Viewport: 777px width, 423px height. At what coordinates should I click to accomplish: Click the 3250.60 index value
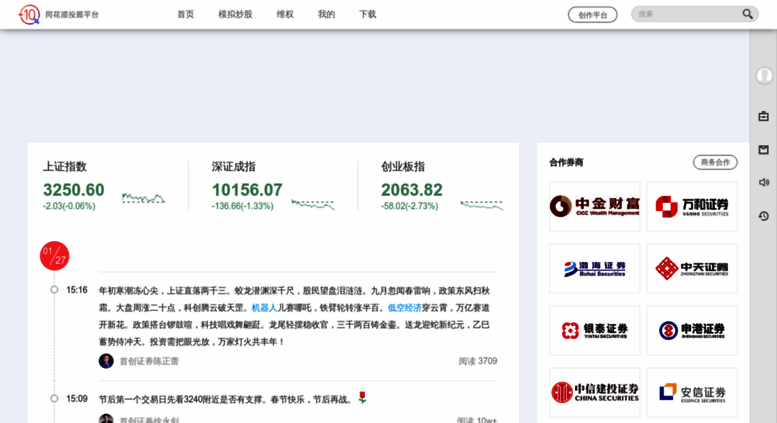[73, 190]
